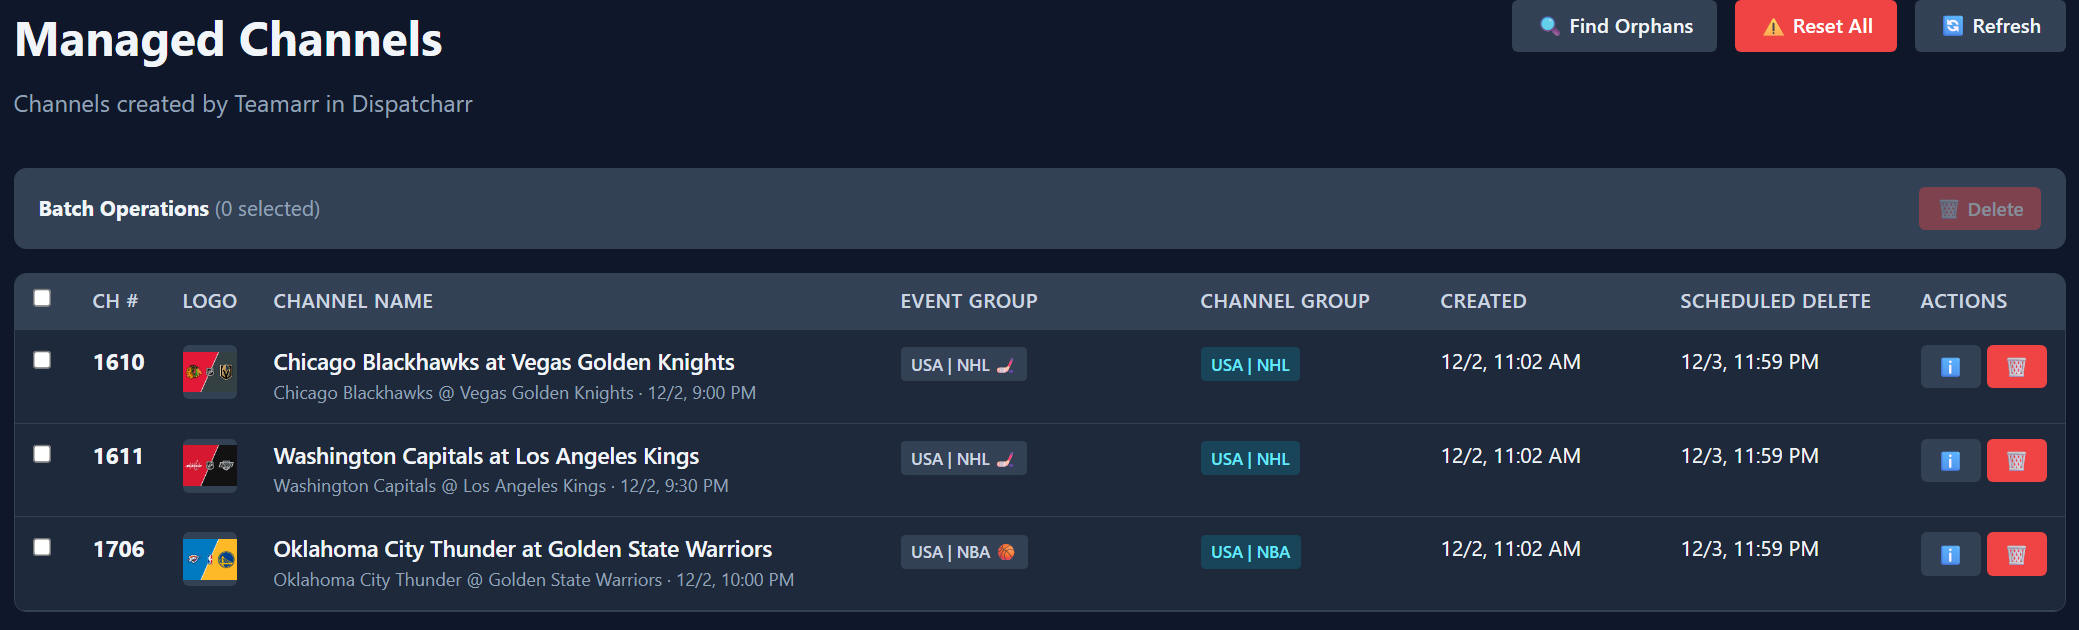Click the Find Orphans button

[x=1614, y=26]
